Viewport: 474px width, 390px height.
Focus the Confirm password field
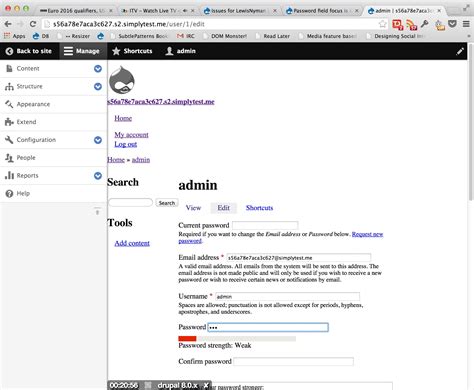(x=293, y=361)
